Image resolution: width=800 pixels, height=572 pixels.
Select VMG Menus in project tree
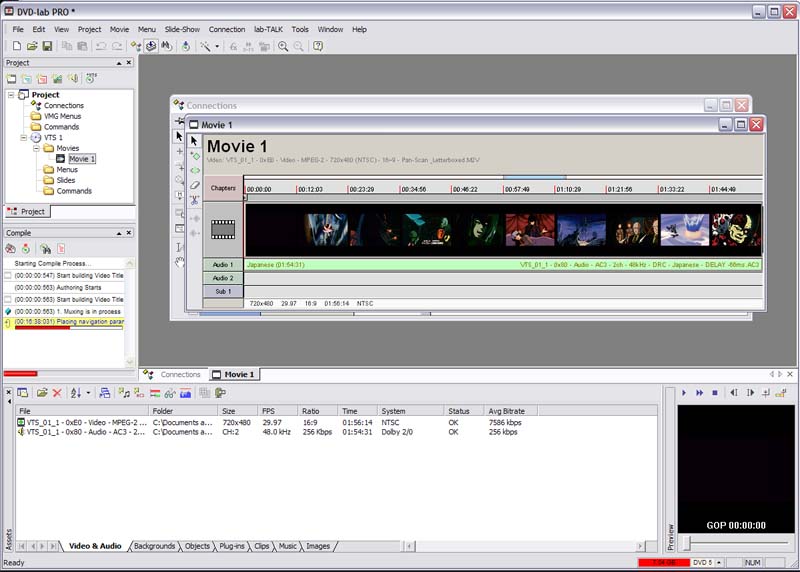[x=62, y=116]
